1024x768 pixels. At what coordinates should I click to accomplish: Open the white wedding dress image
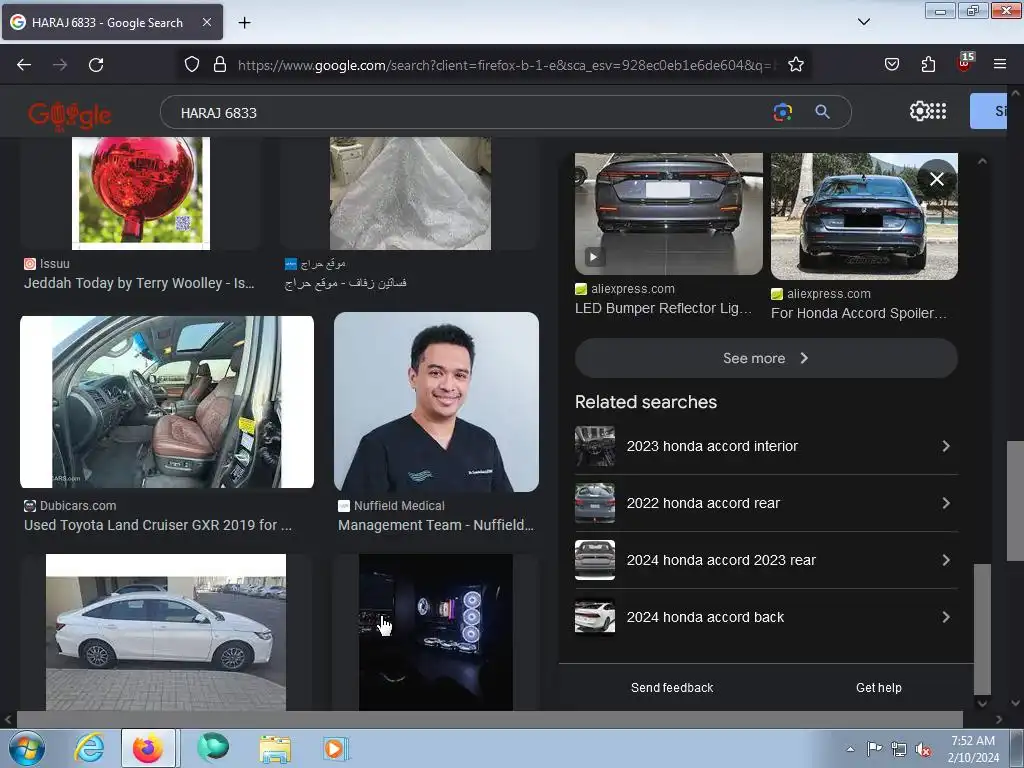[410, 193]
